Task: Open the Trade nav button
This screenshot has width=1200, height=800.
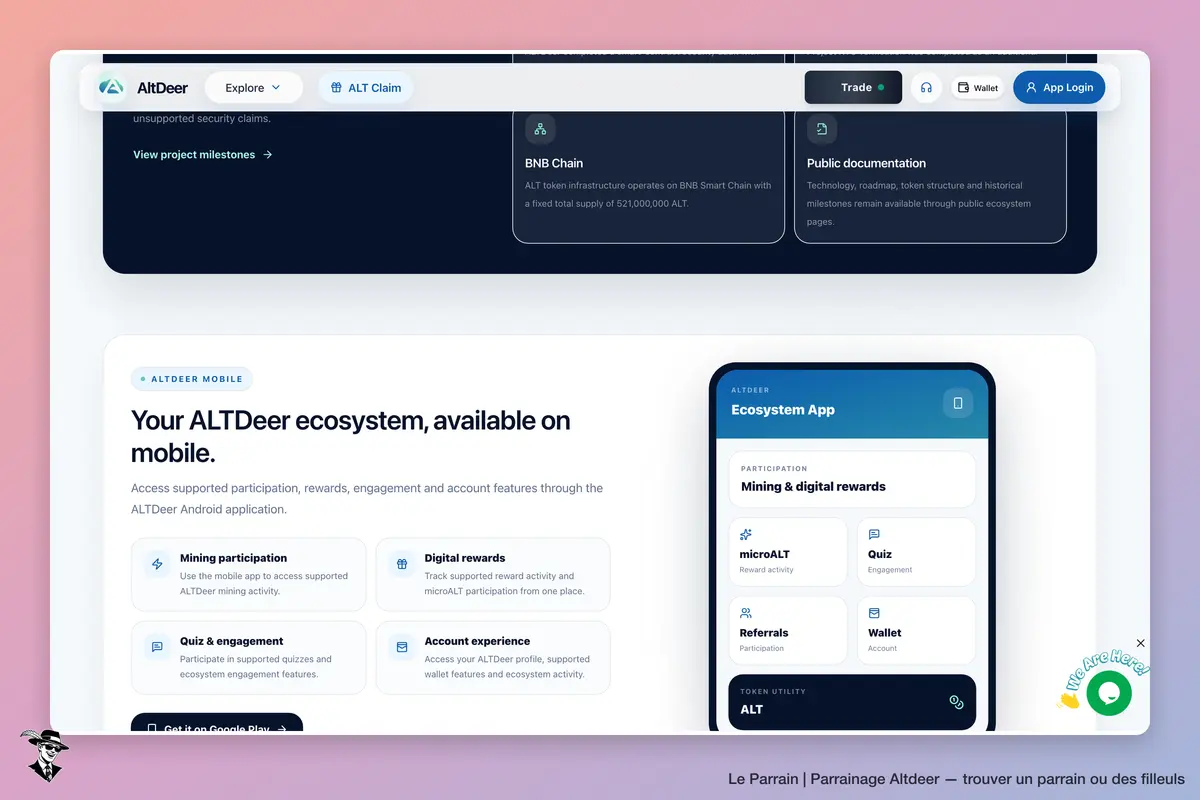Action: pyautogui.click(x=853, y=87)
